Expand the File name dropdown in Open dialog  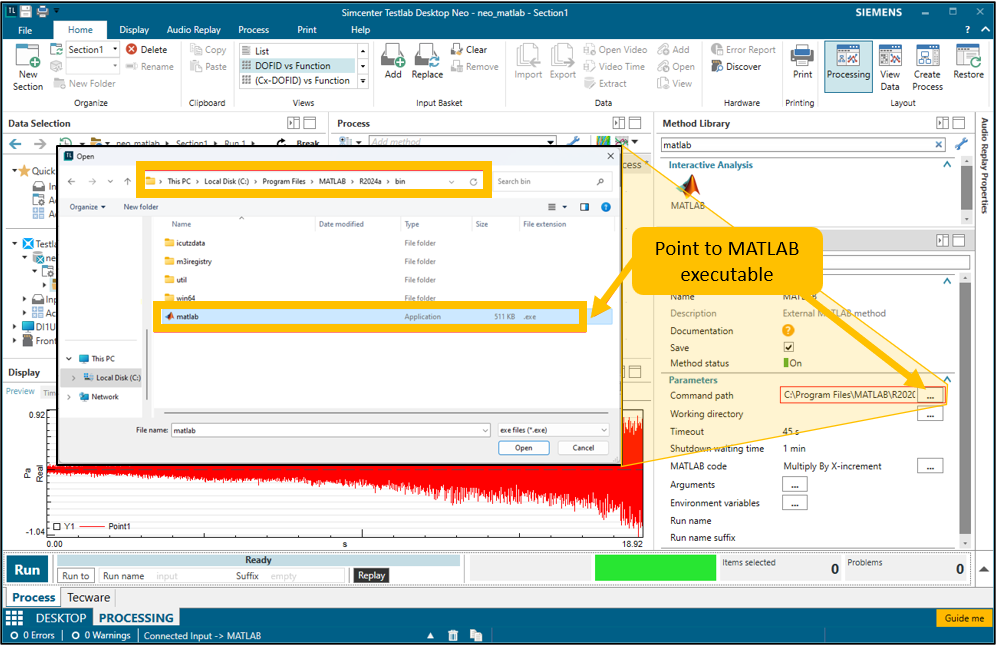pyautogui.click(x=485, y=431)
